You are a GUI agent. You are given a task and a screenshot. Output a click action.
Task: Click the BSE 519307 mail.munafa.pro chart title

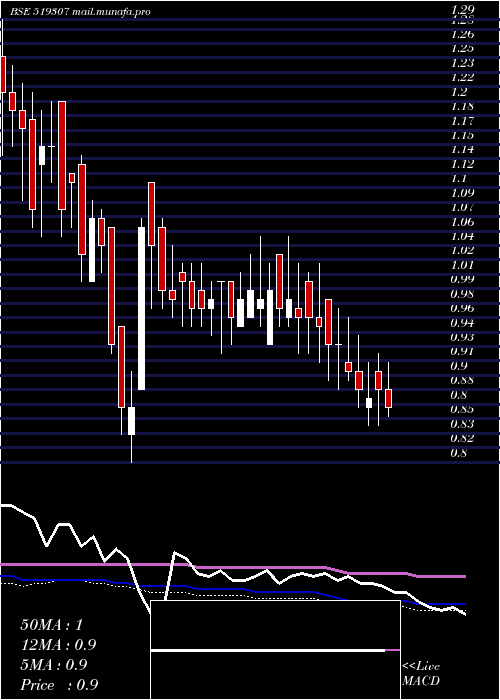pos(80,12)
